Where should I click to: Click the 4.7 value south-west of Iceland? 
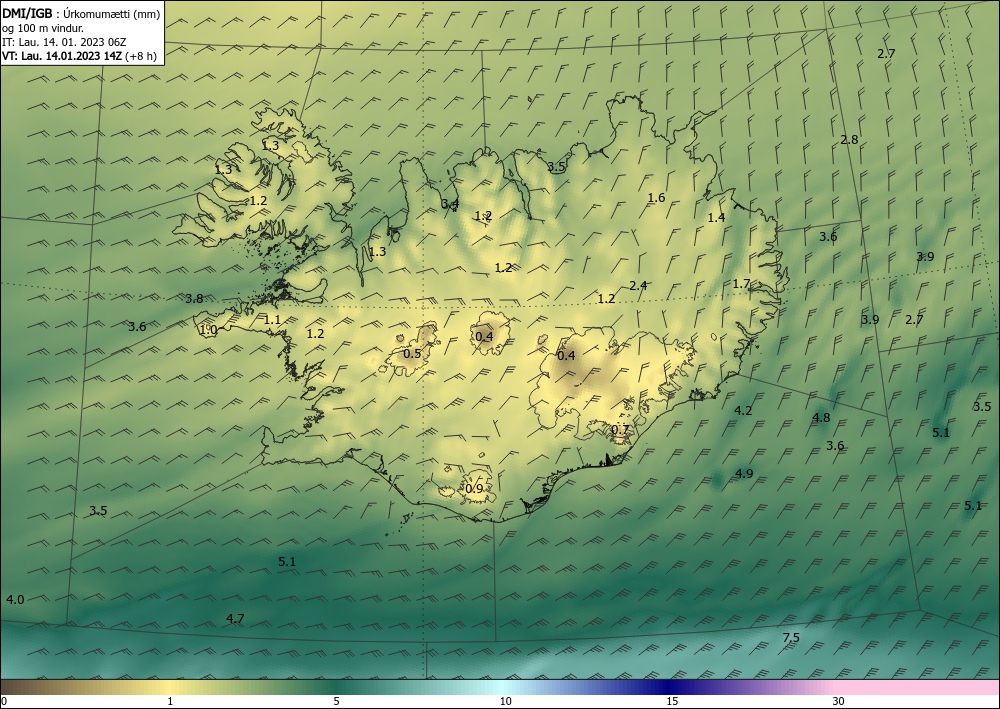235,618
